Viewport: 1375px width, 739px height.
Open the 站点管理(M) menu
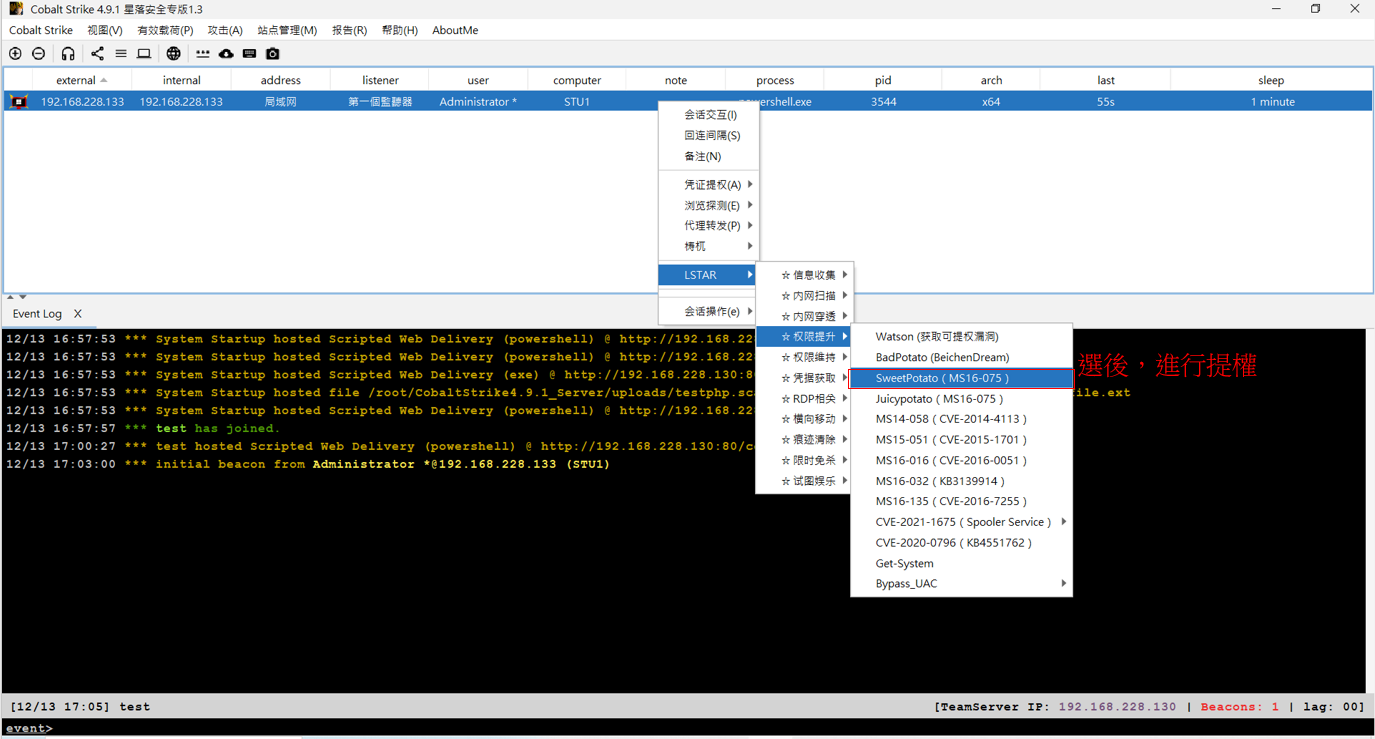click(287, 30)
